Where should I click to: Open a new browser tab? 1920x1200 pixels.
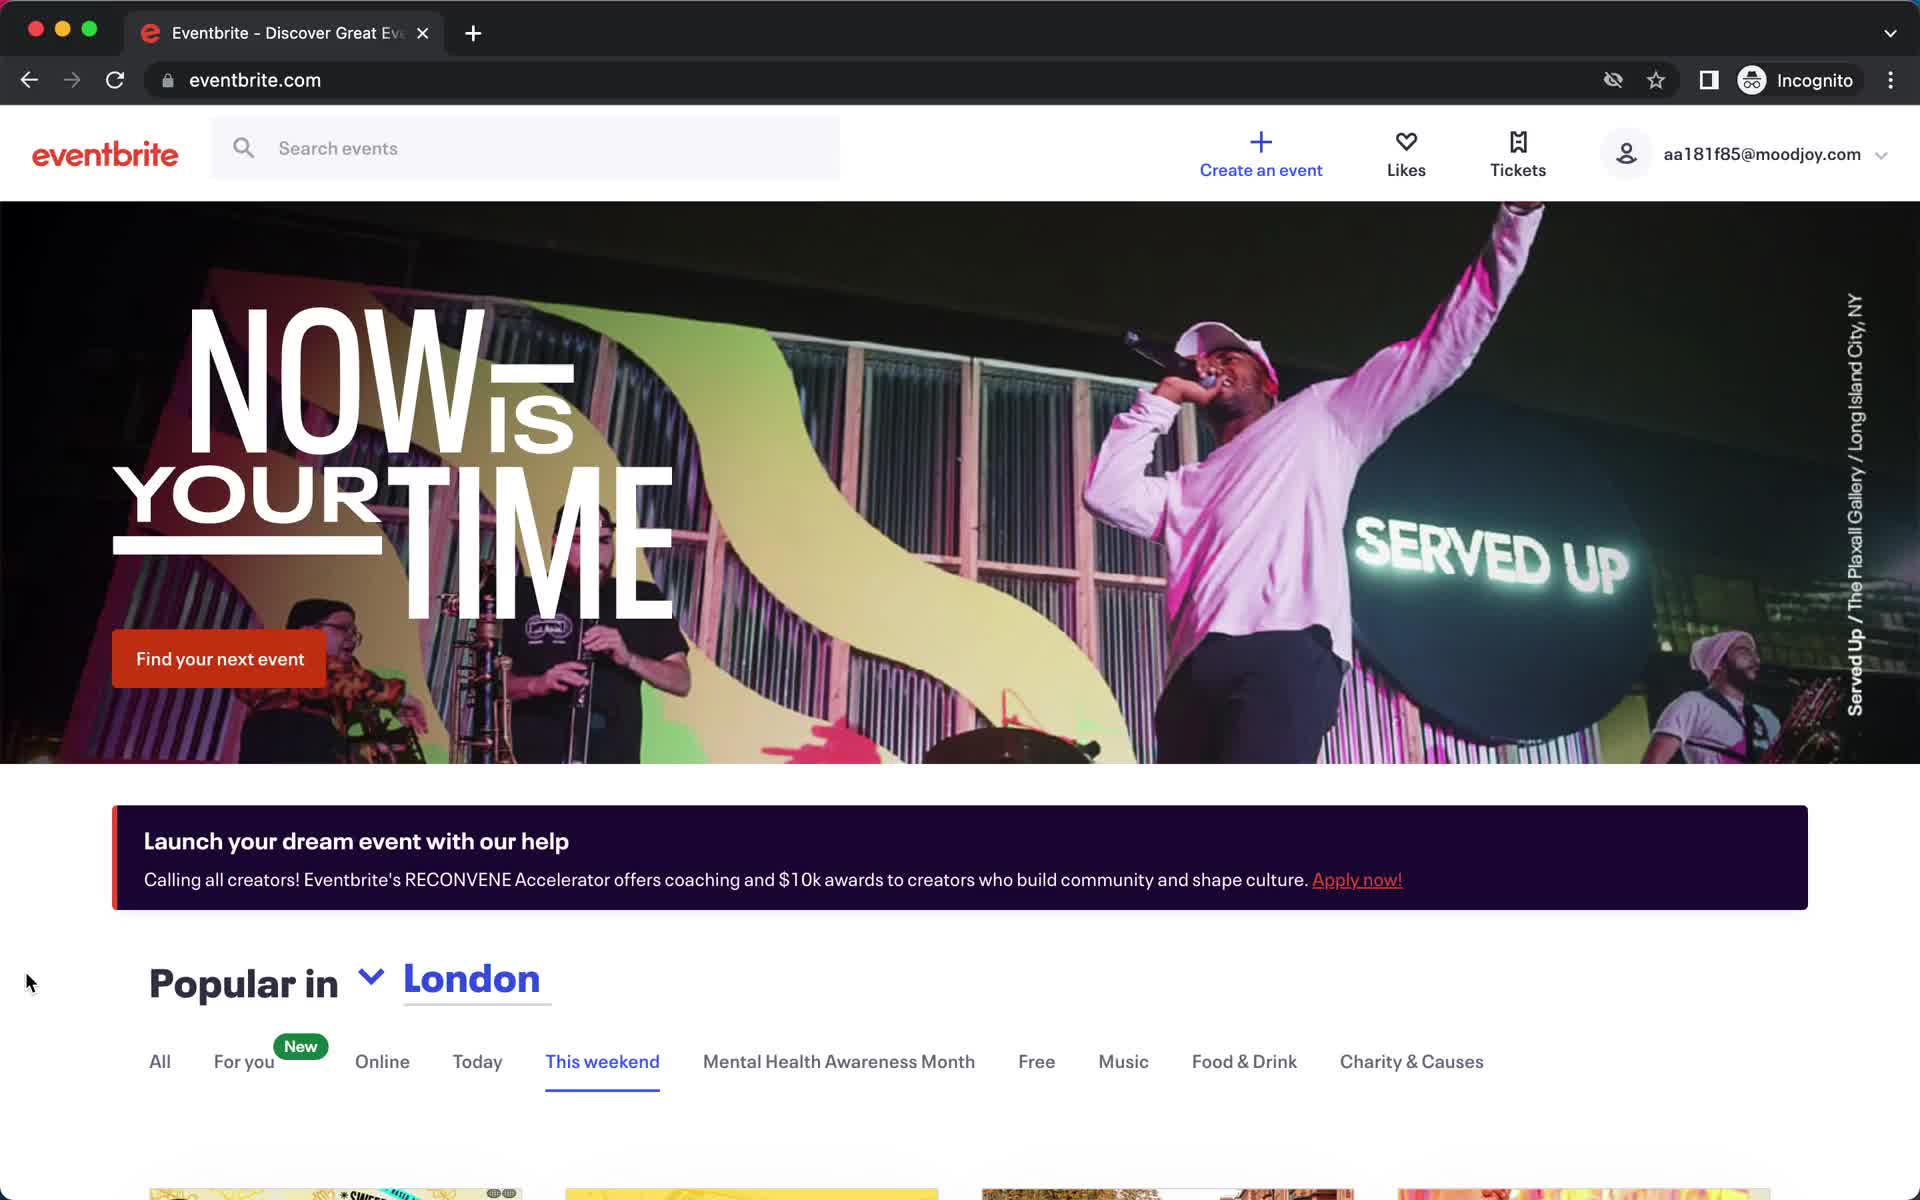pos(473,33)
